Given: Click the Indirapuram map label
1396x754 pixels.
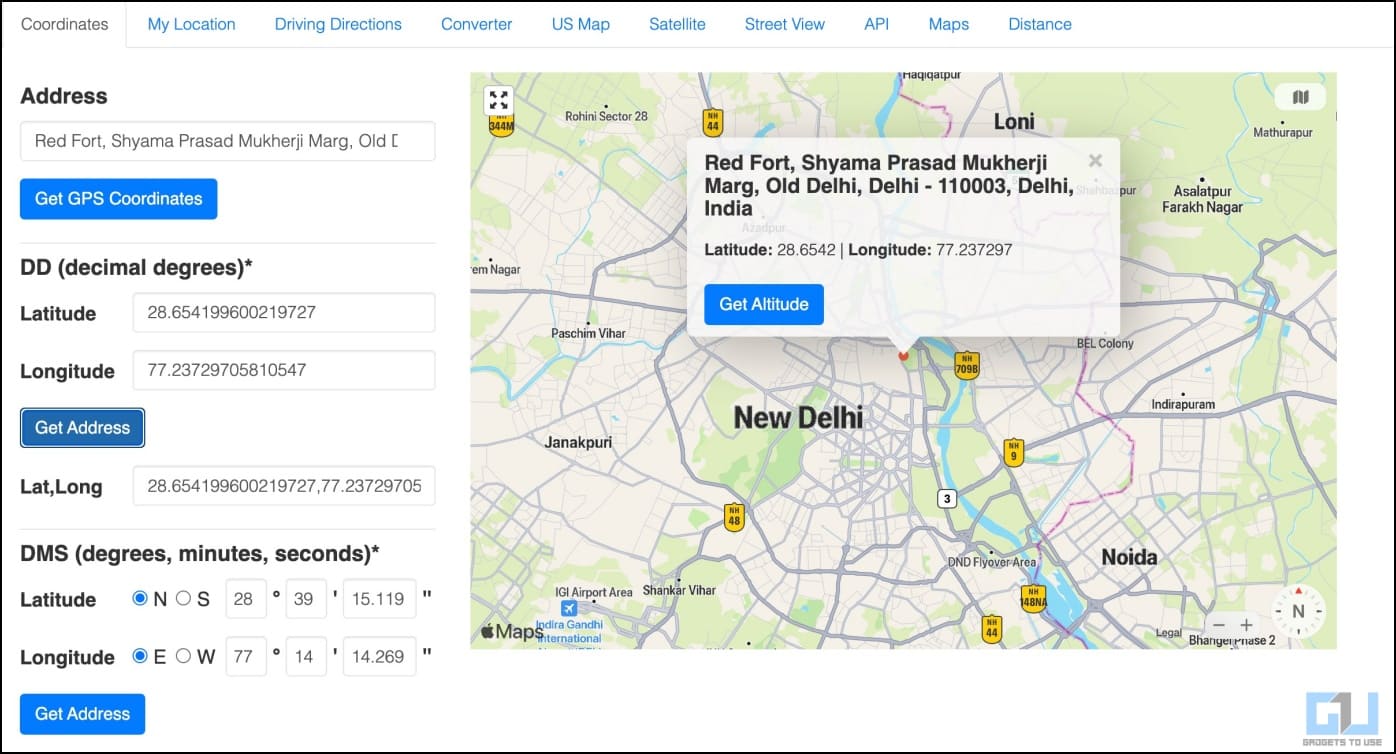Looking at the screenshot, I should click(1183, 404).
